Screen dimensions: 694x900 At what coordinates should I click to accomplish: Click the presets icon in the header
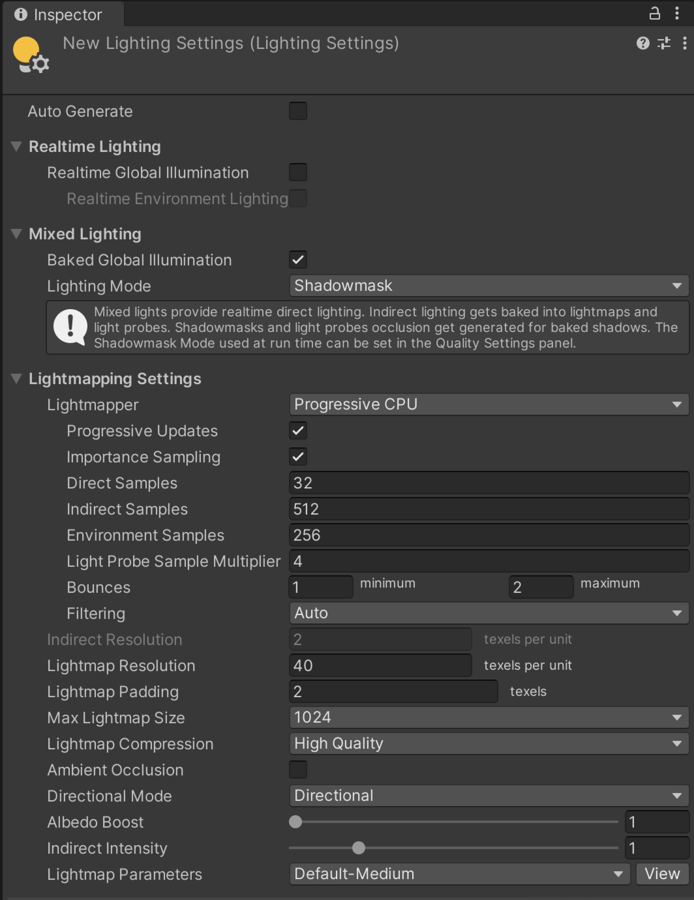(662, 43)
